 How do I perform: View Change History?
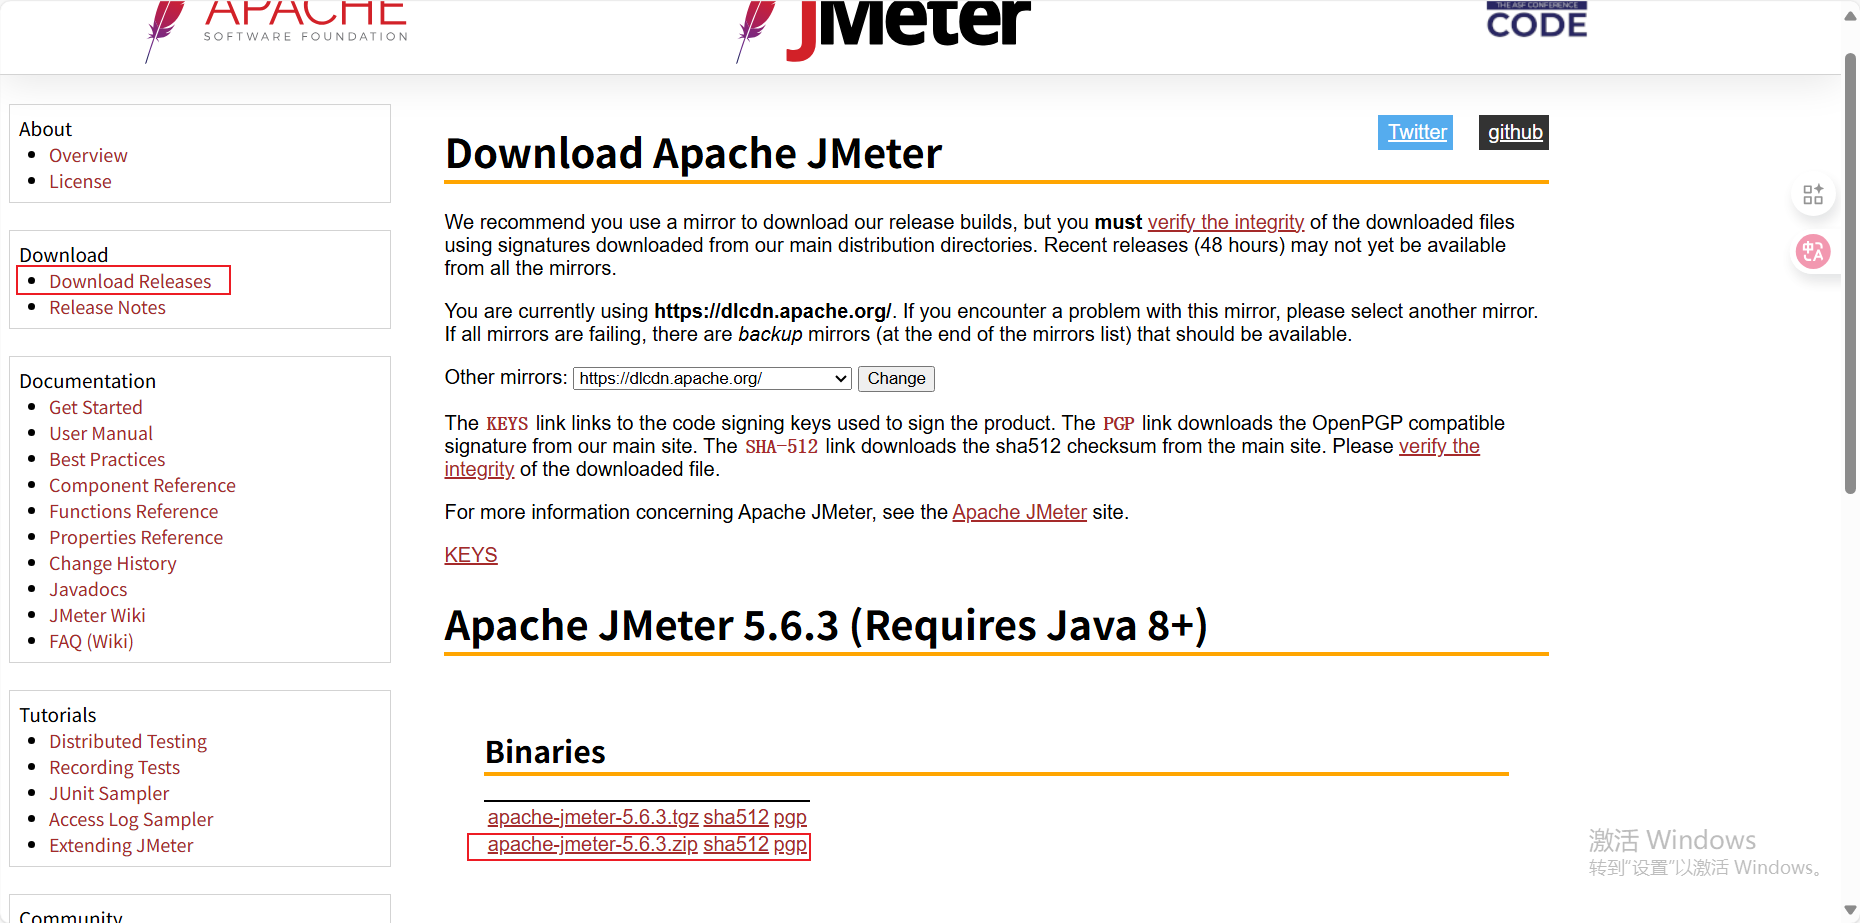[112, 563]
